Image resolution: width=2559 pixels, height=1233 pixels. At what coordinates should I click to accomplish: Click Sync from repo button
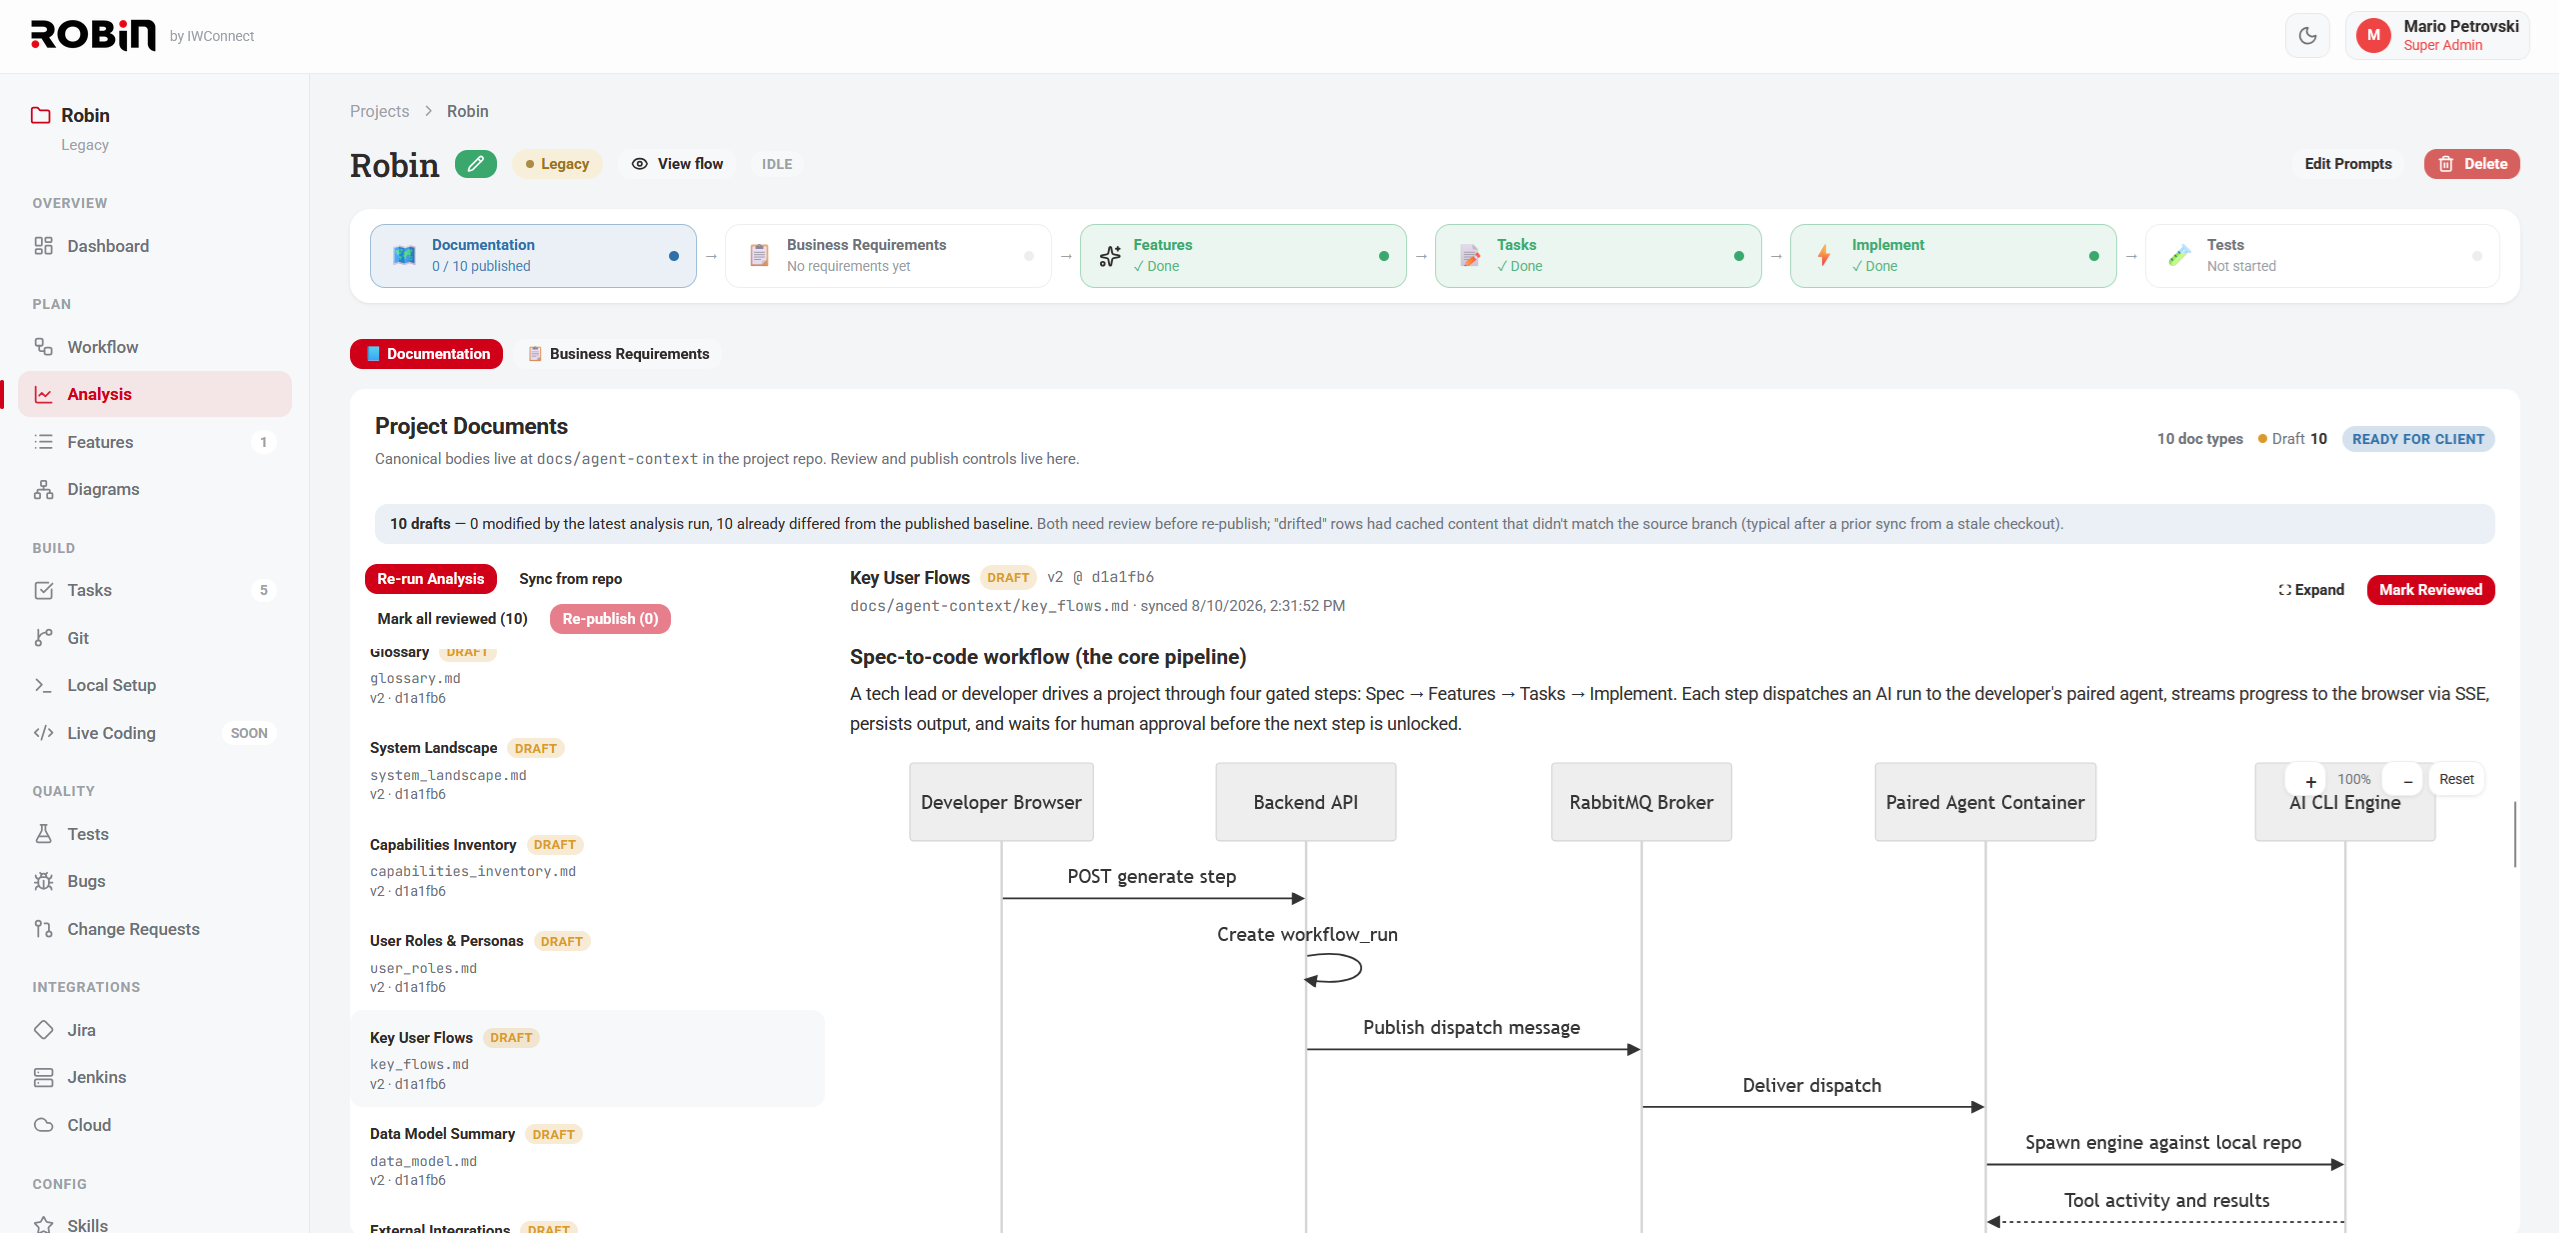[x=570, y=579]
